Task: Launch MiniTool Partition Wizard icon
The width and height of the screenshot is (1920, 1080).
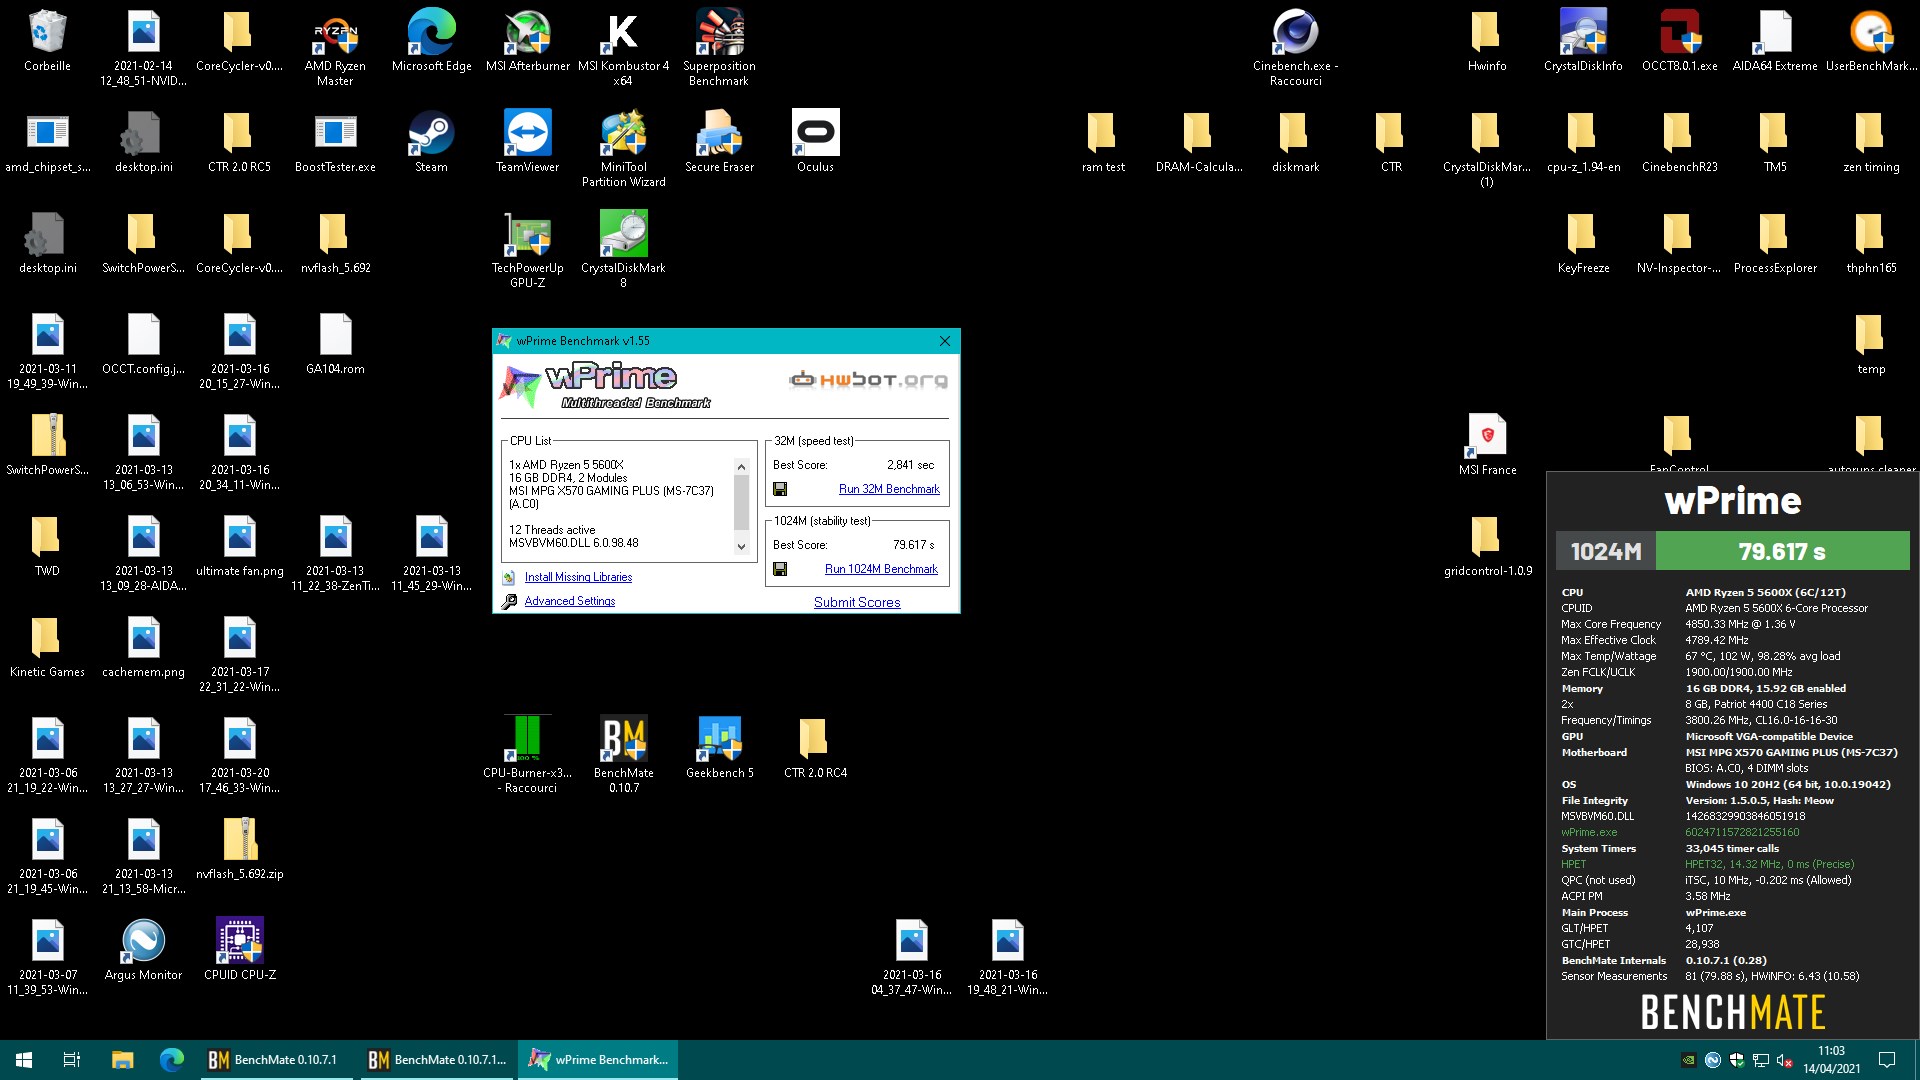Action: [623, 148]
